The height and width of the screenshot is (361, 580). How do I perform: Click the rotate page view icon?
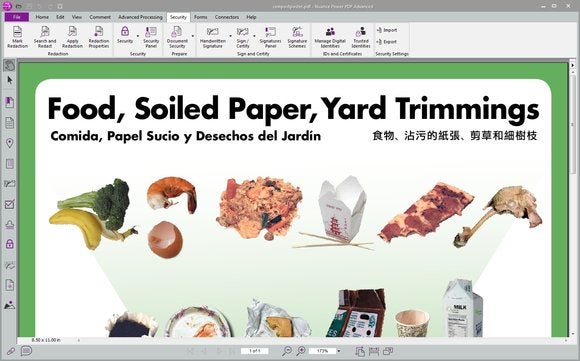360,351
